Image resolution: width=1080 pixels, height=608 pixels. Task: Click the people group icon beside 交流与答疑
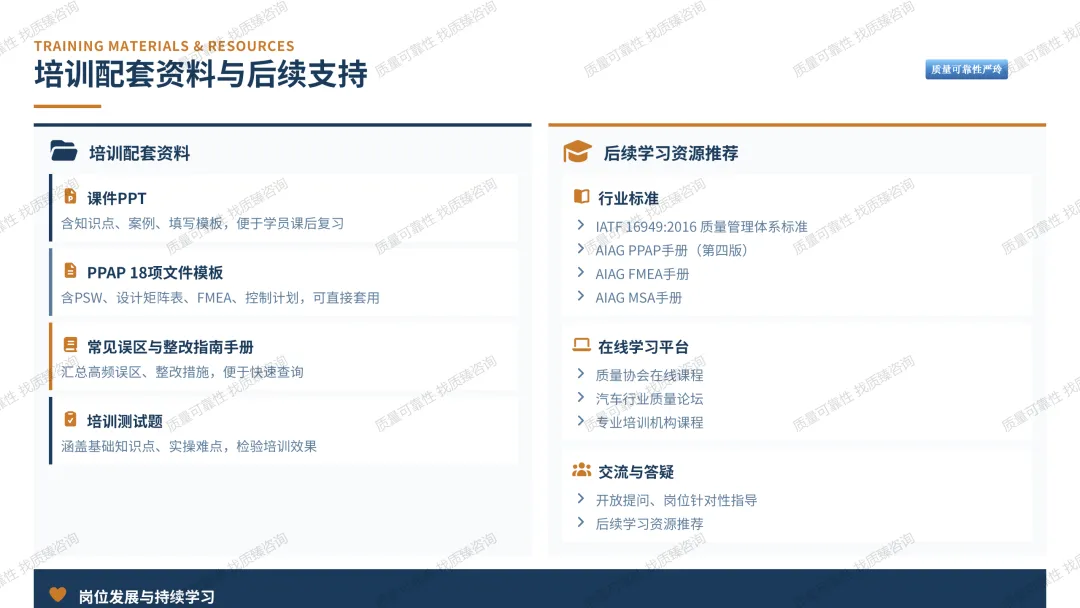pos(581,470)
